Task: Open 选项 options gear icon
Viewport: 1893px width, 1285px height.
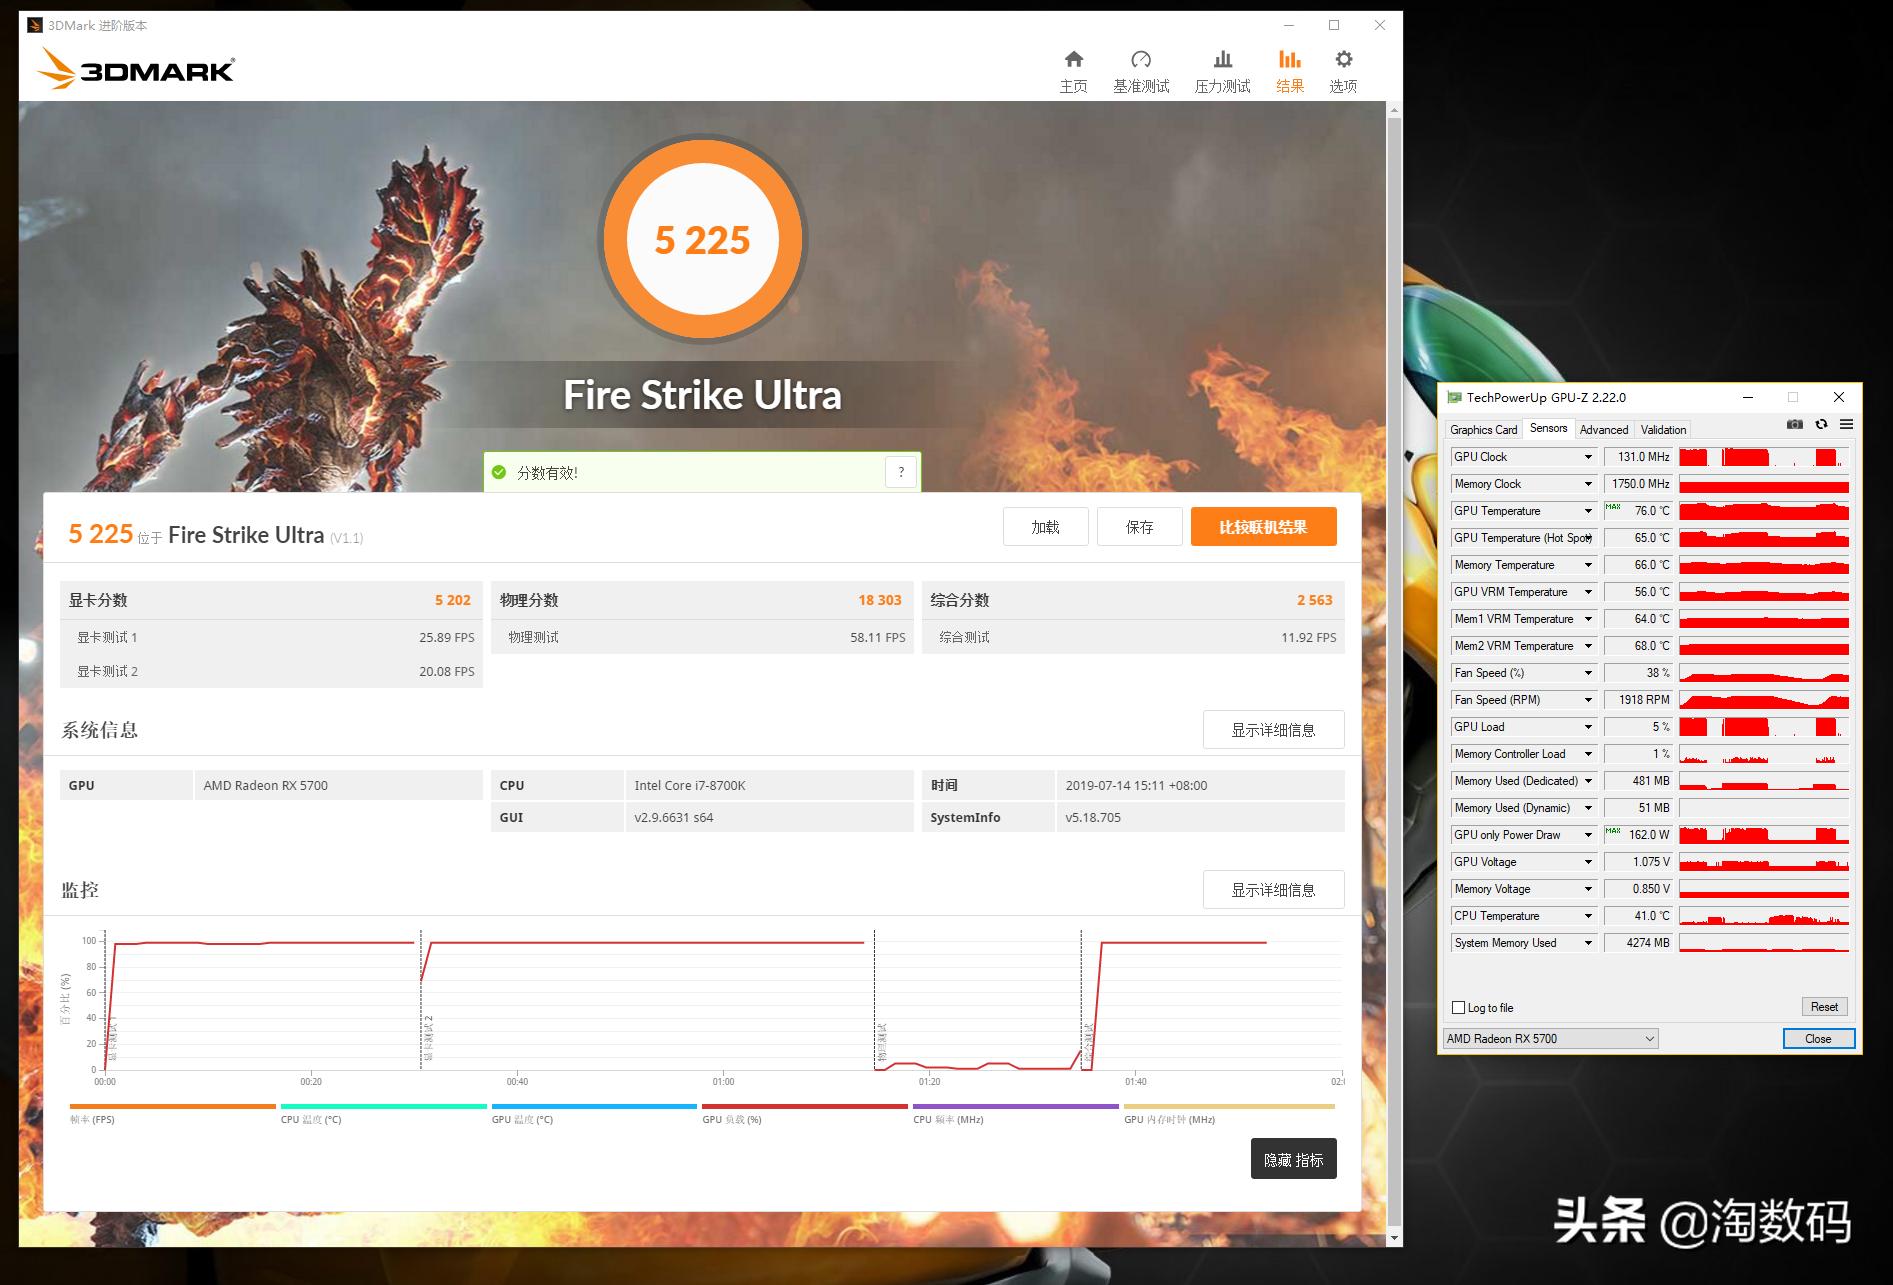Action: [x=1343, y=60]
